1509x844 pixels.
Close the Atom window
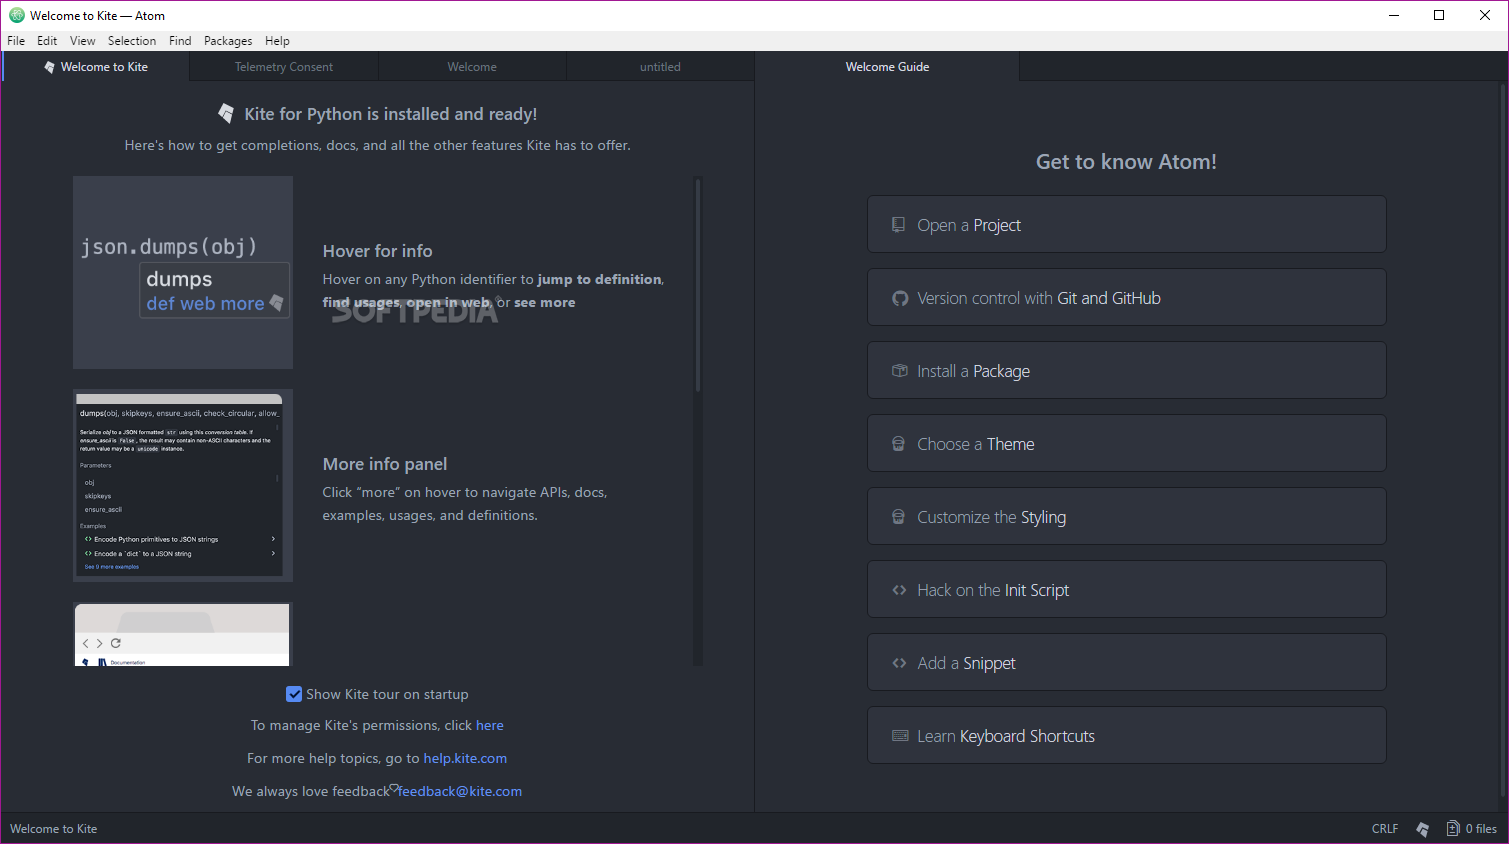[1485, 15]
